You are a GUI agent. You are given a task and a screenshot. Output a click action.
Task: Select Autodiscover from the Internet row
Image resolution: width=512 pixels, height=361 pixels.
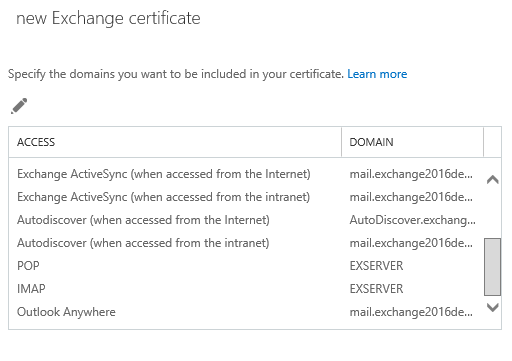tap(246, 220)
